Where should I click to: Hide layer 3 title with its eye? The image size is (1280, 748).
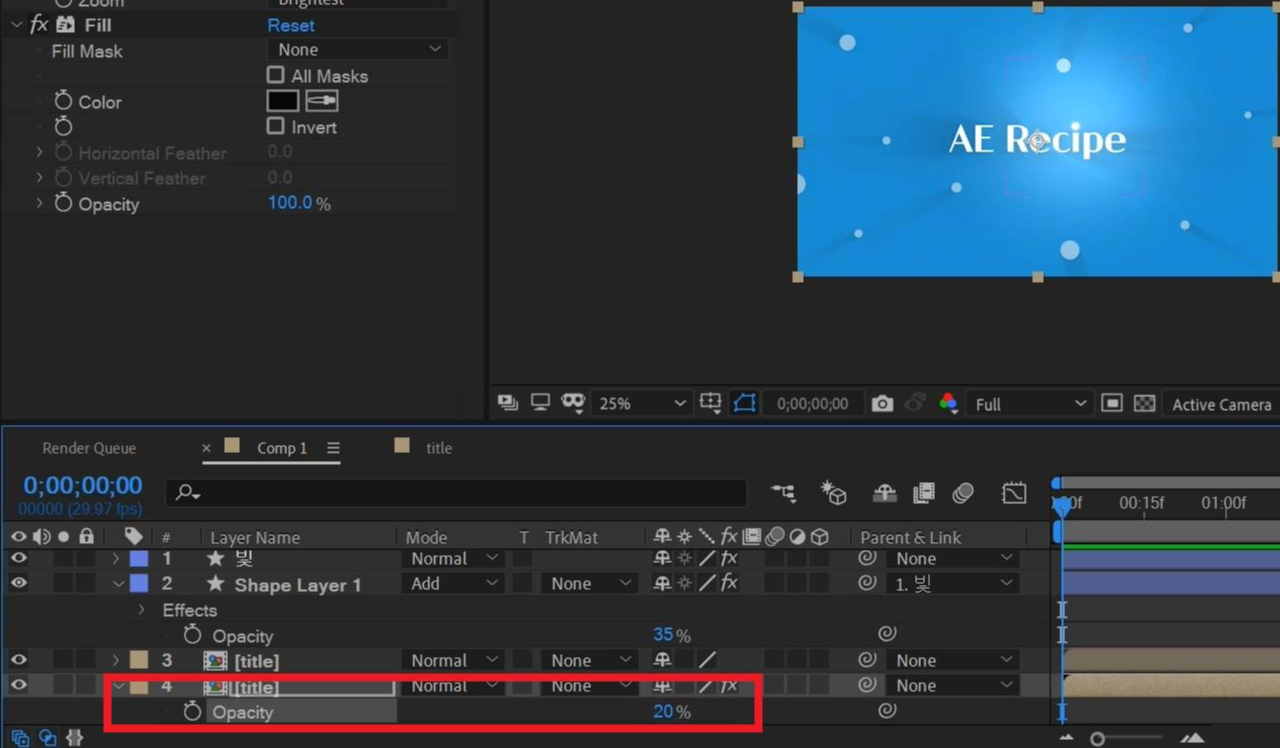(19, 660)
